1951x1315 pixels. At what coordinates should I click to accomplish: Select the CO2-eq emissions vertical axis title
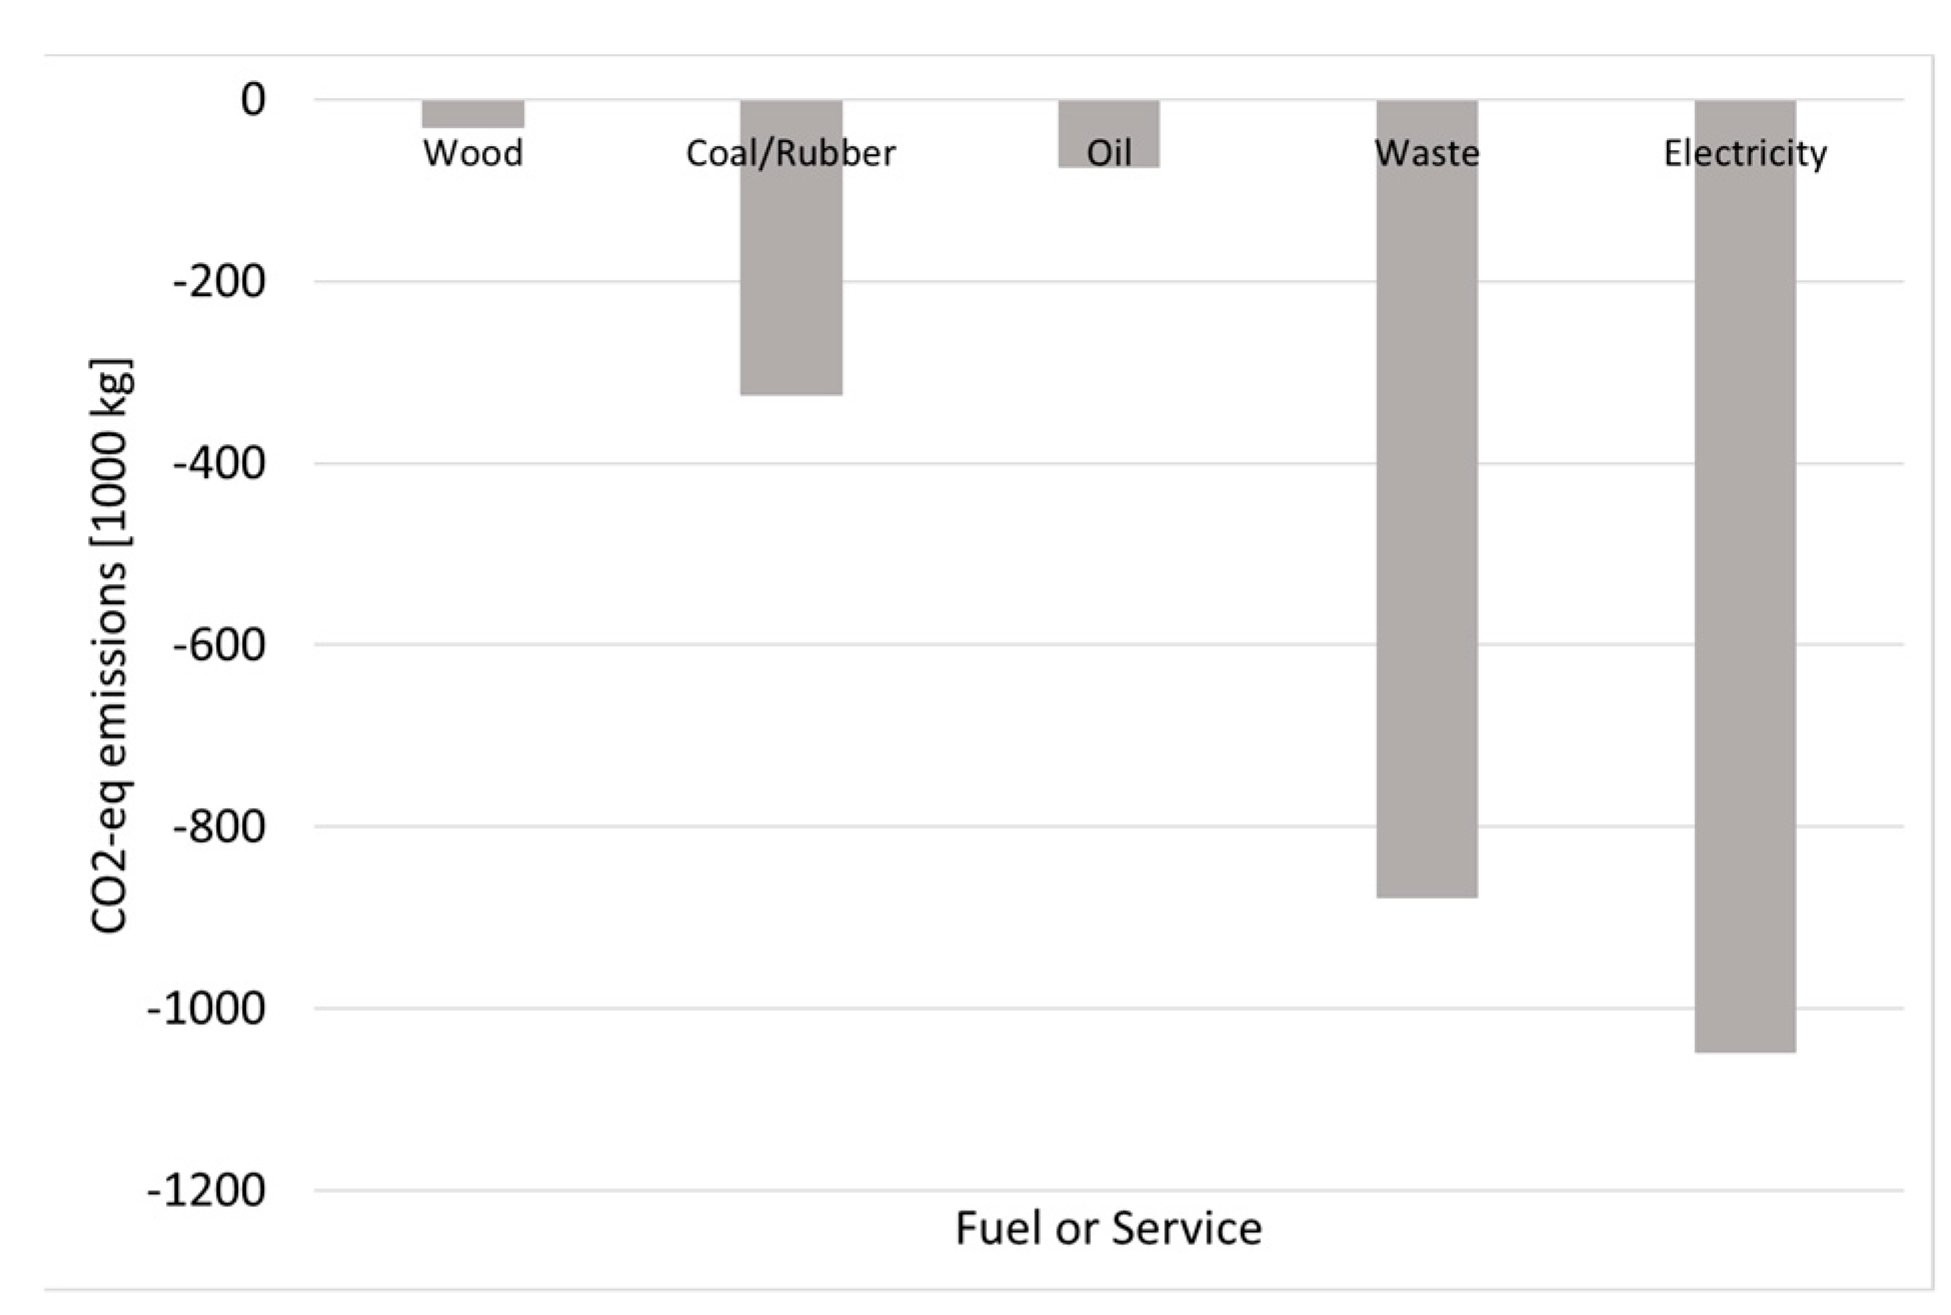point(110,645)
